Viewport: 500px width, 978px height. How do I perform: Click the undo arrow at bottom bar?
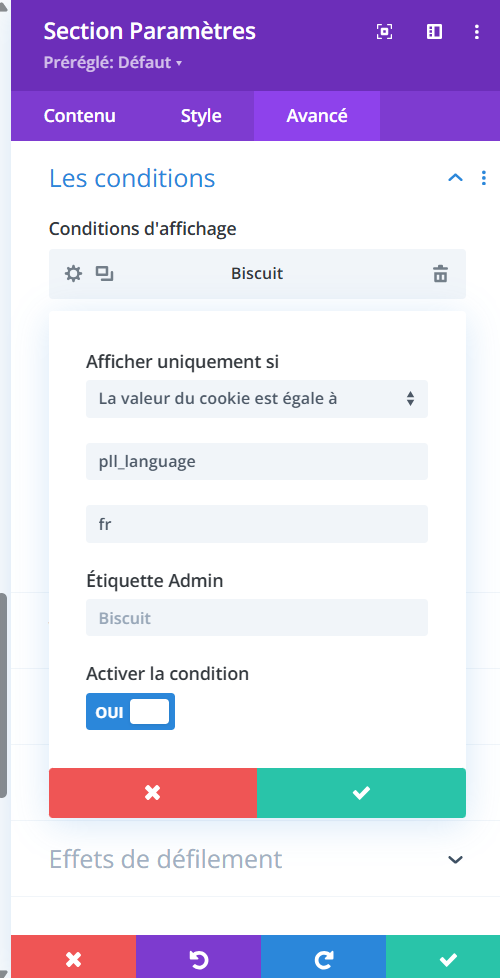[x=198, y=959]
